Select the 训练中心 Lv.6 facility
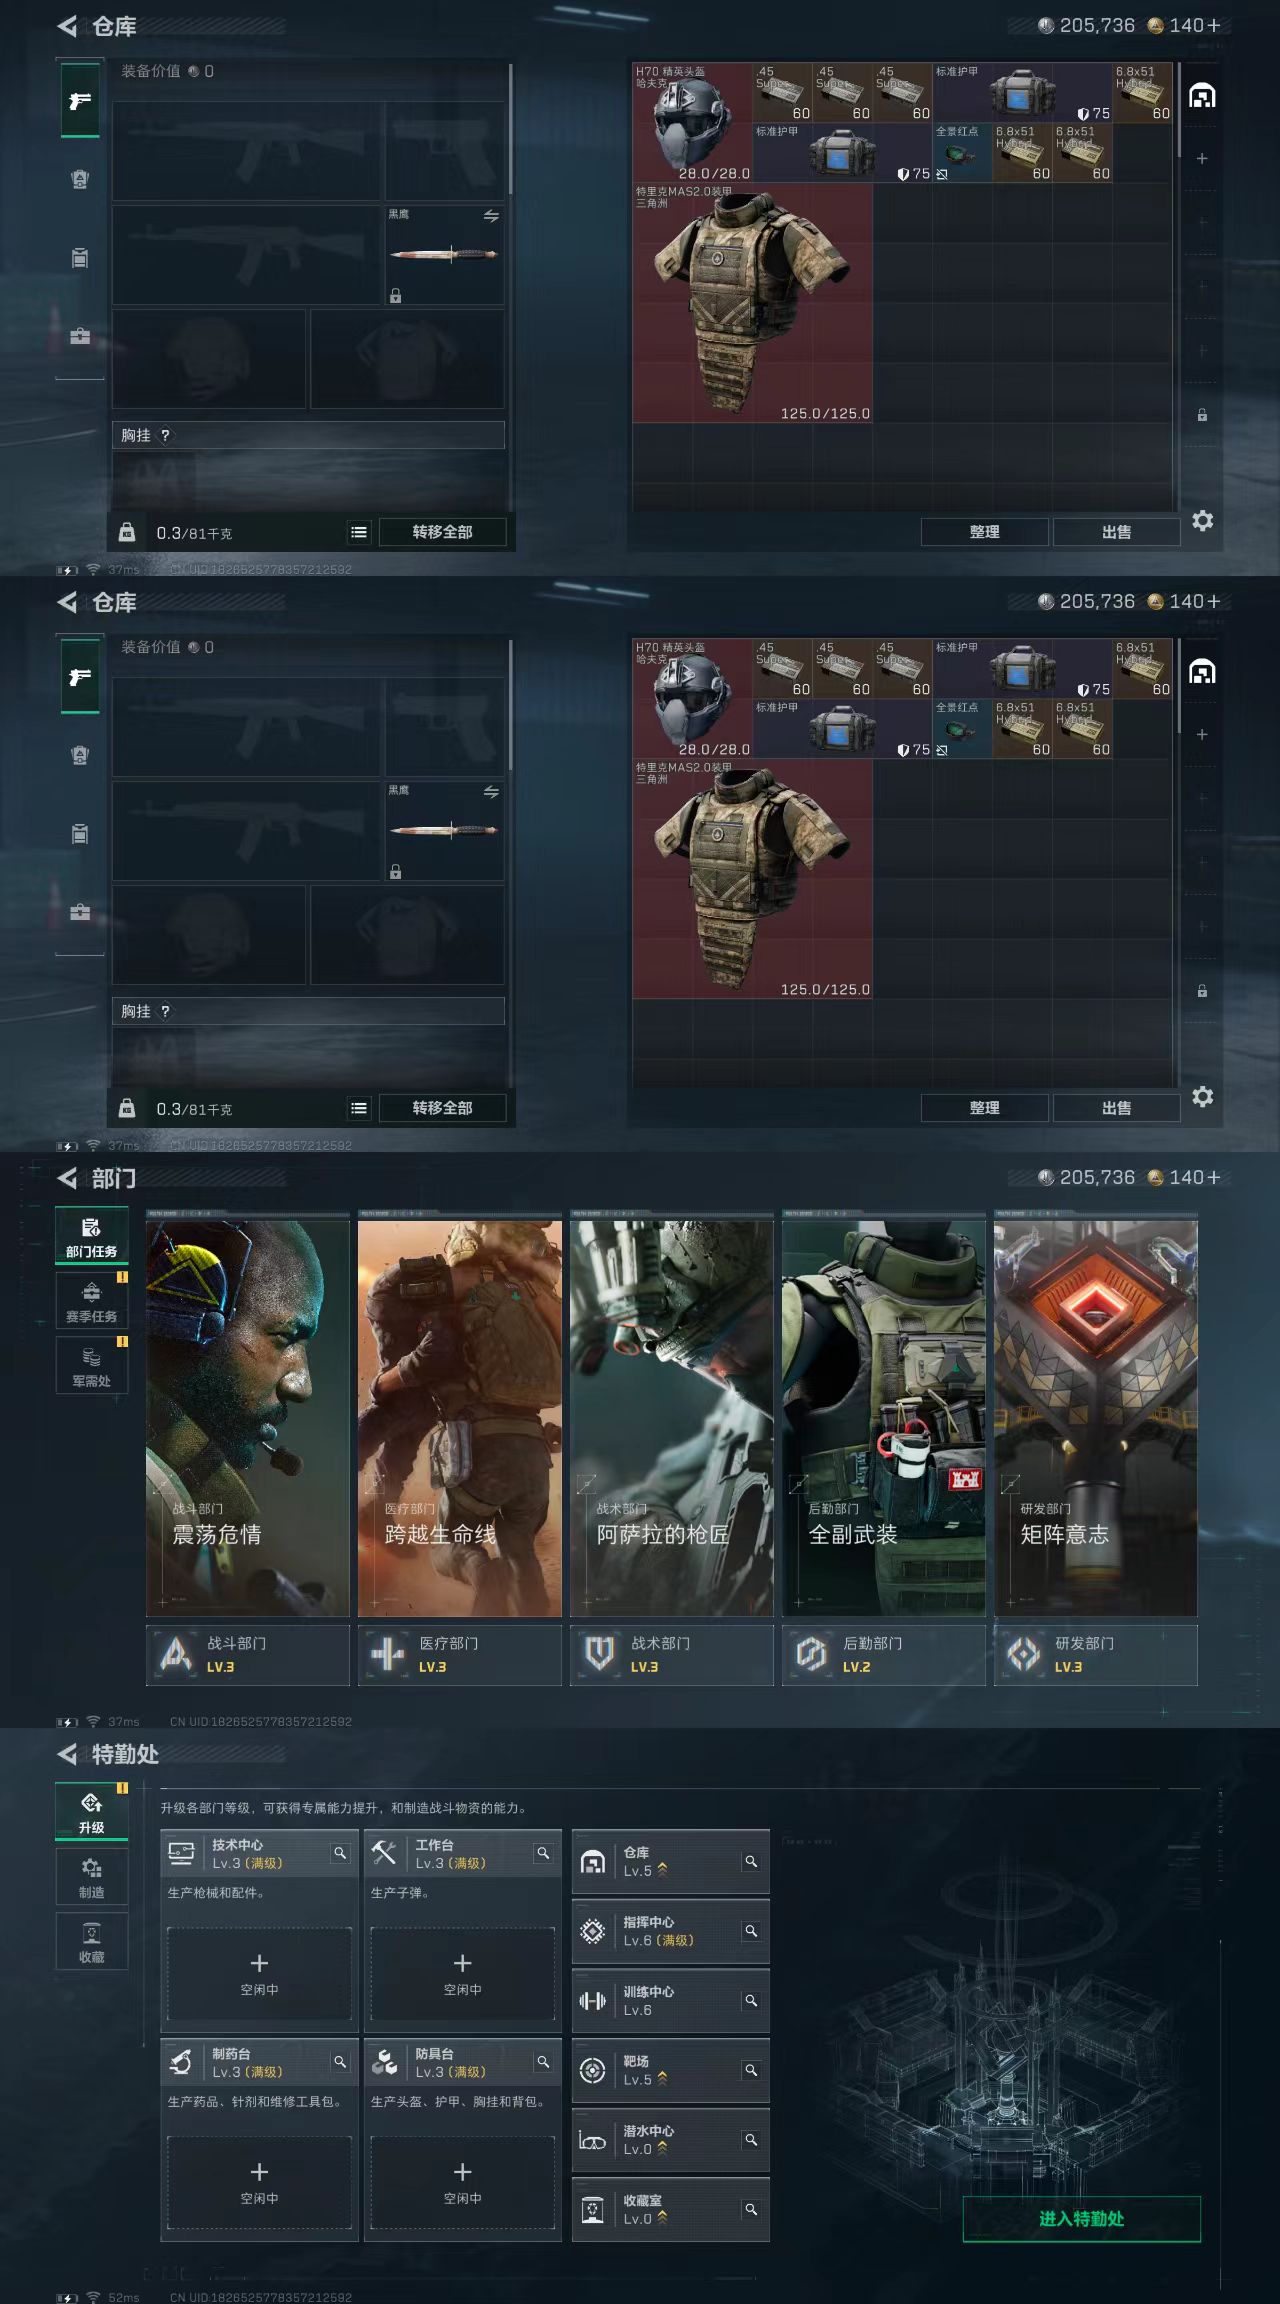This screenshot has height=2304, width=1280. pyautogui.click(x=671, y=2001)
